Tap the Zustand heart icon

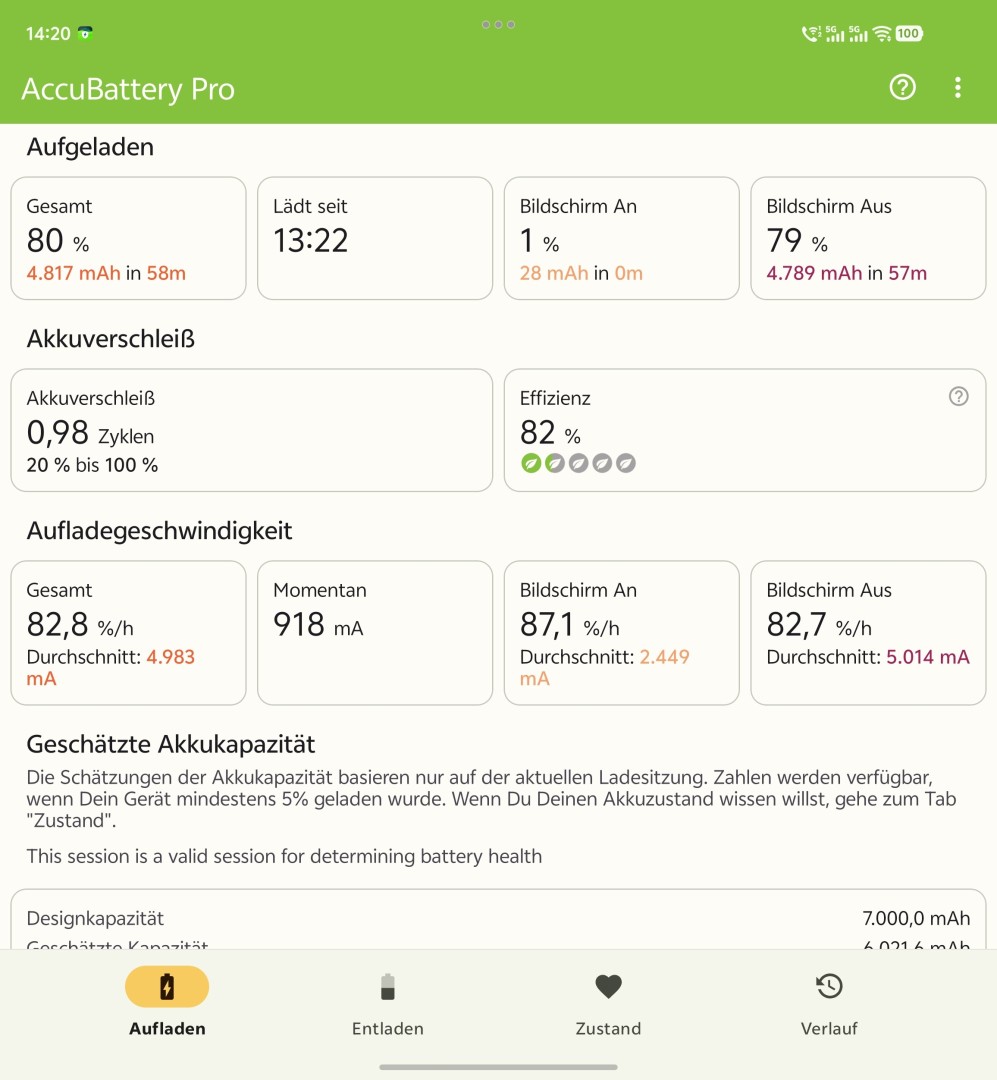click(608, 986)
